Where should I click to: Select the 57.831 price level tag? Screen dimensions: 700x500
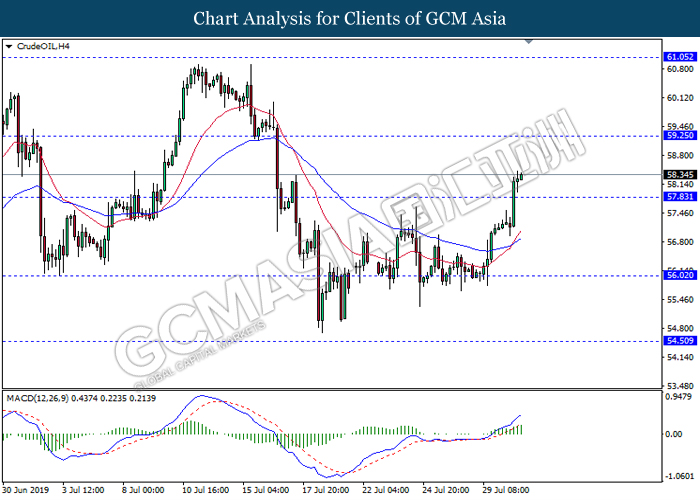[x=677, y=197]
